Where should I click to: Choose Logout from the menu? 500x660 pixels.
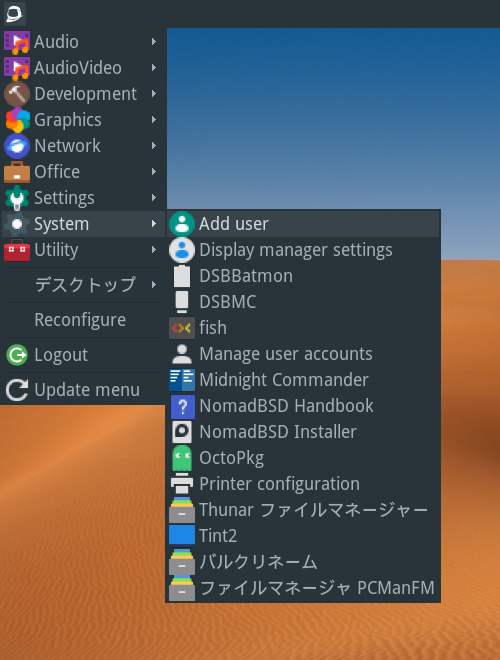click(x=83, y=355)
